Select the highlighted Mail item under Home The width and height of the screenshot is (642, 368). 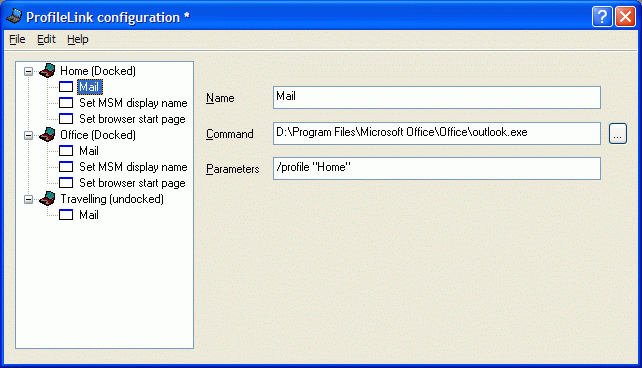[x=89, y=87]
